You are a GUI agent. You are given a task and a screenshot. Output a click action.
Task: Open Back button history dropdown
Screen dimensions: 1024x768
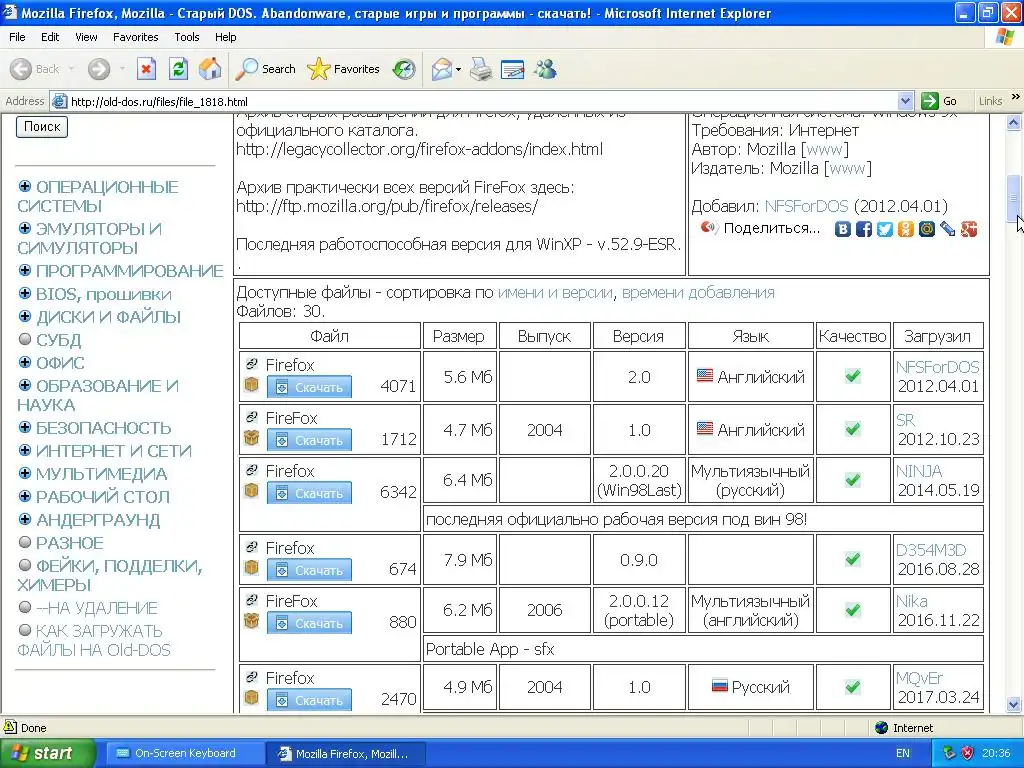tap(71, 69)
